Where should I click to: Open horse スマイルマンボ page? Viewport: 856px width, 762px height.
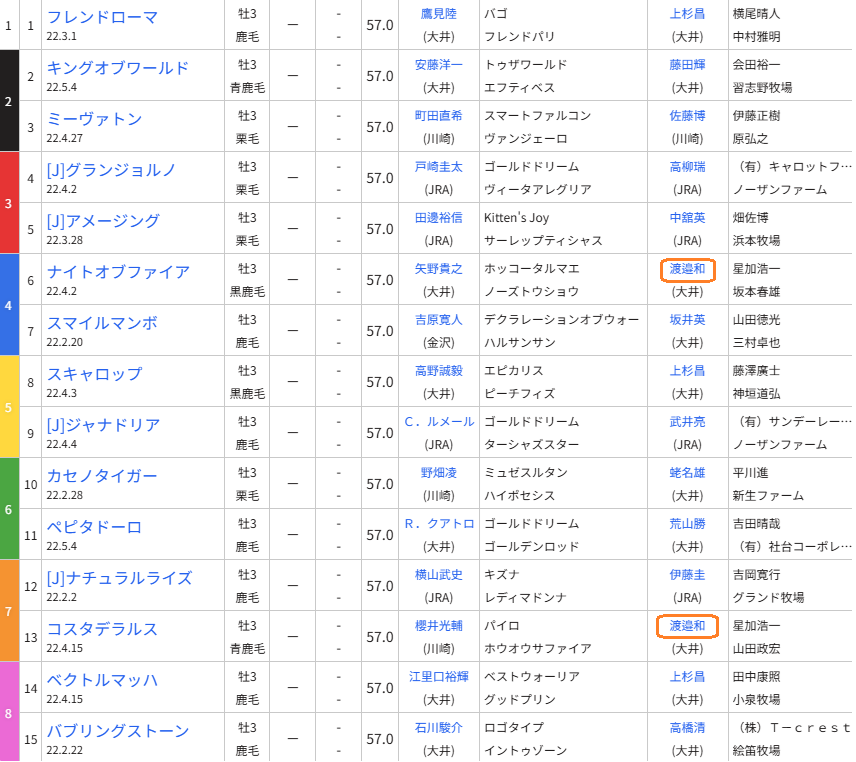[102, 323]
